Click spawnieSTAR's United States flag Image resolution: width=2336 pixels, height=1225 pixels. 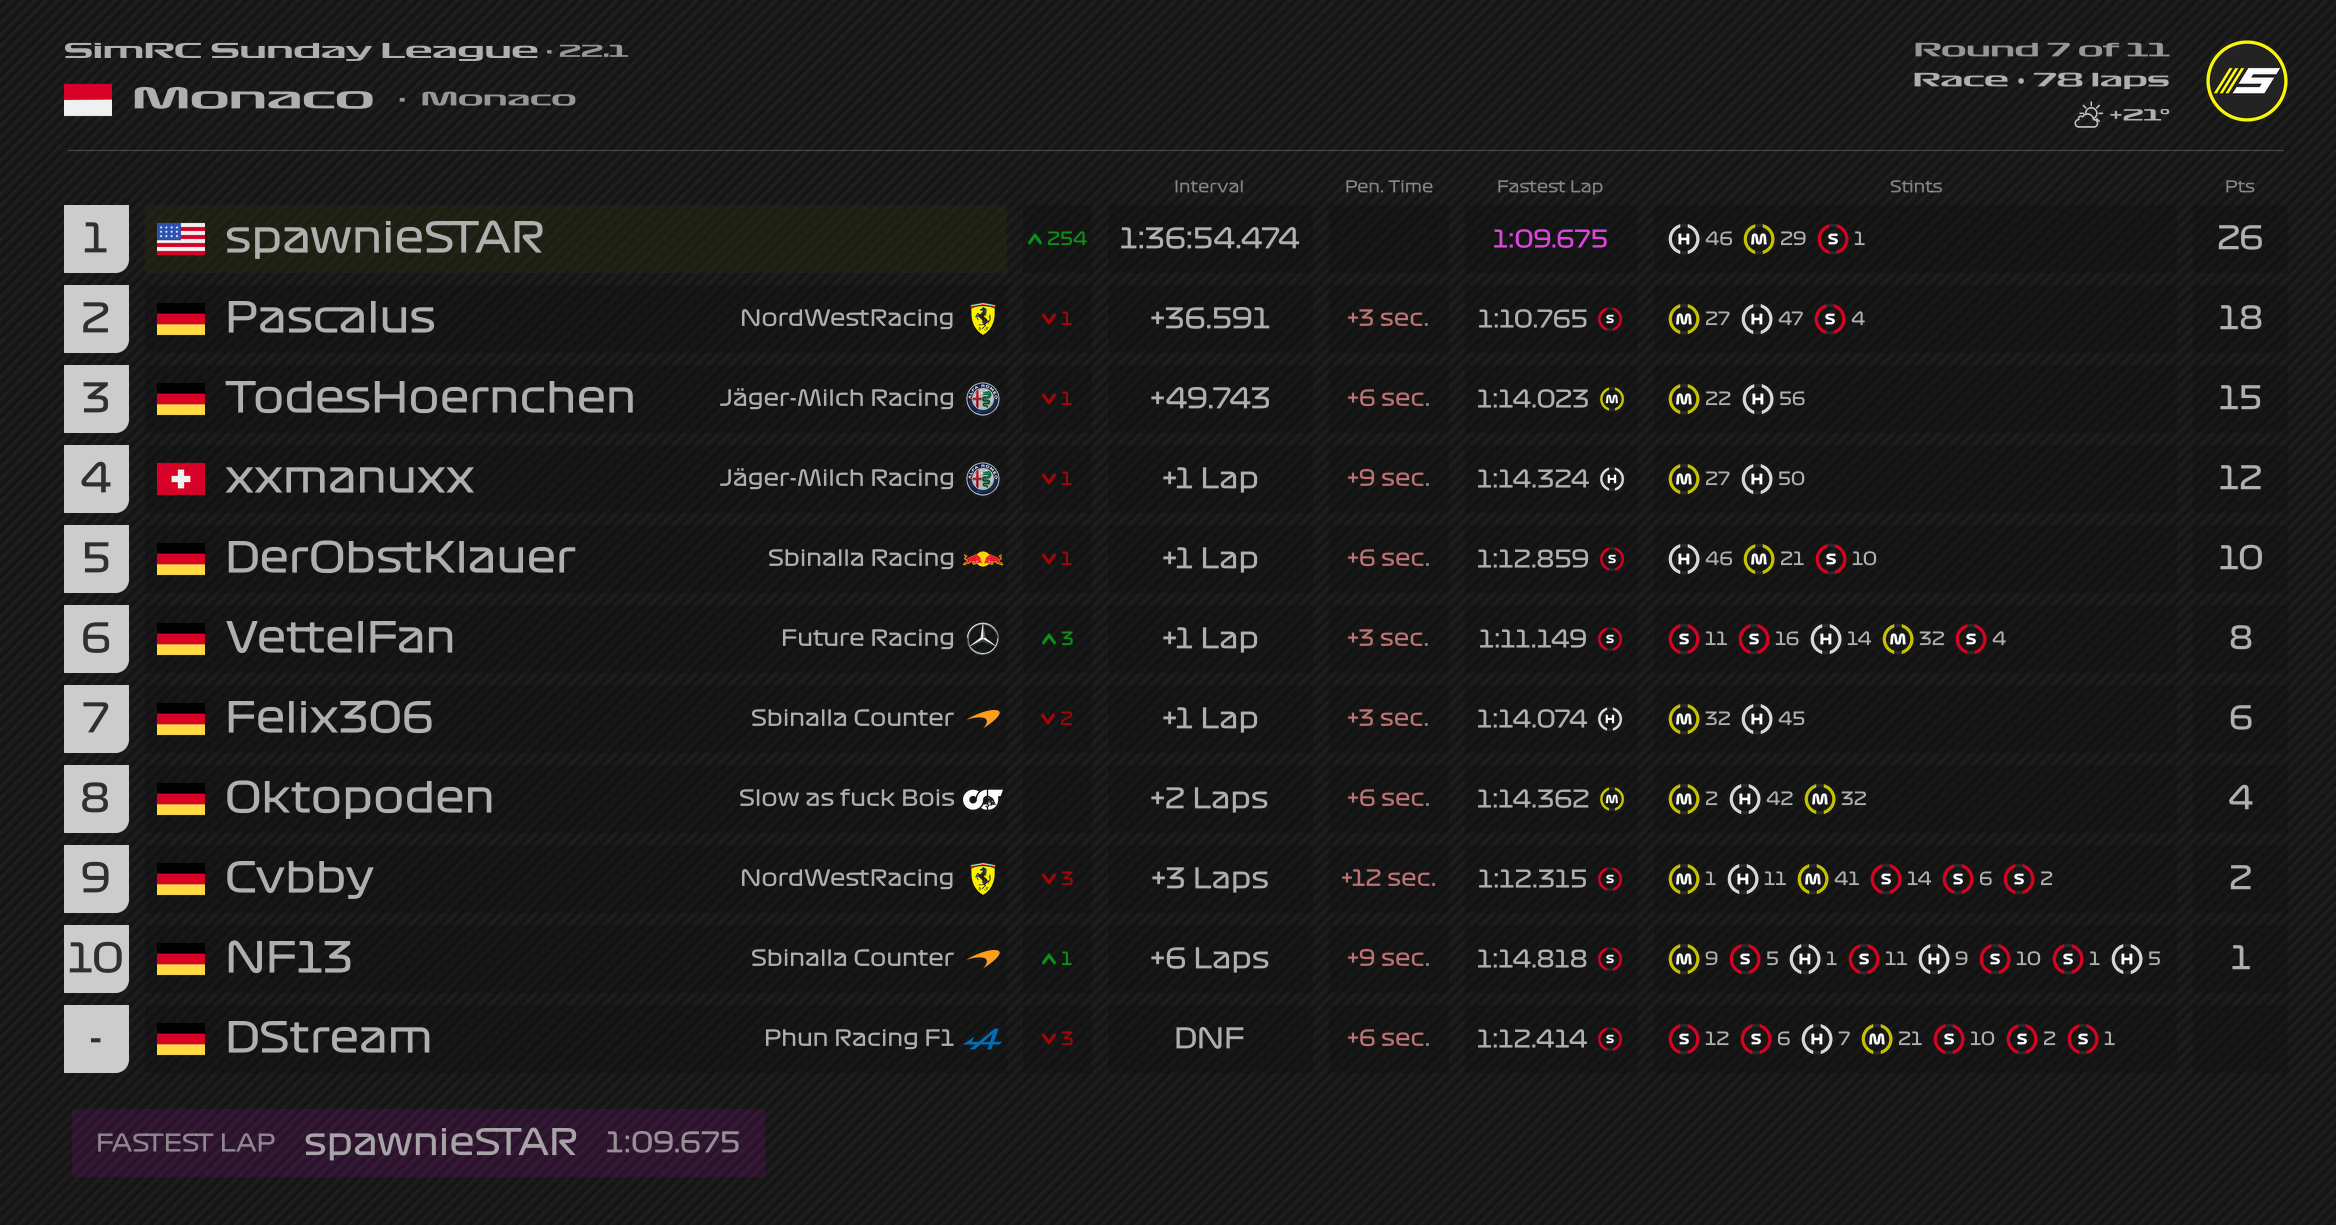tap(181, 238)
